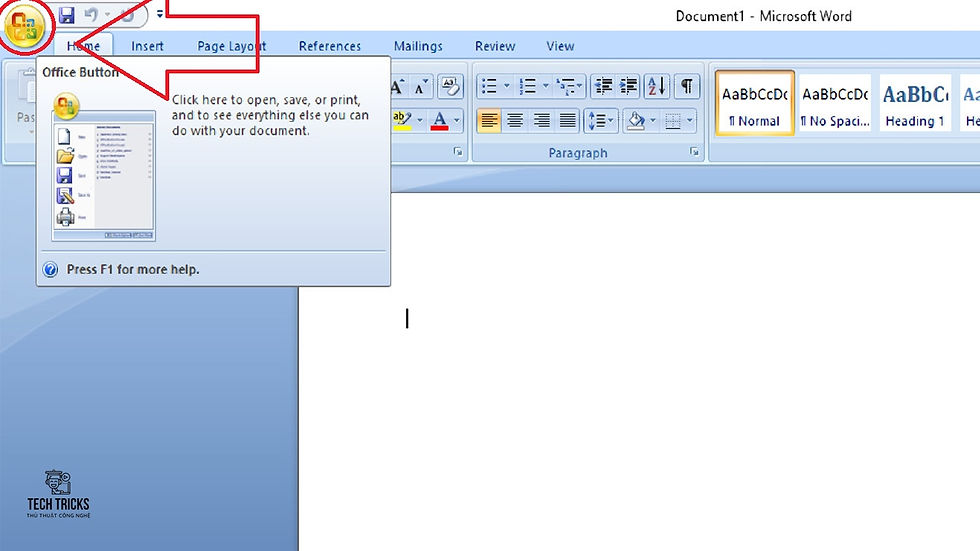Apply the No Spacing style
980x551 pixels.
pyautogui.click(x=834, y=102)
